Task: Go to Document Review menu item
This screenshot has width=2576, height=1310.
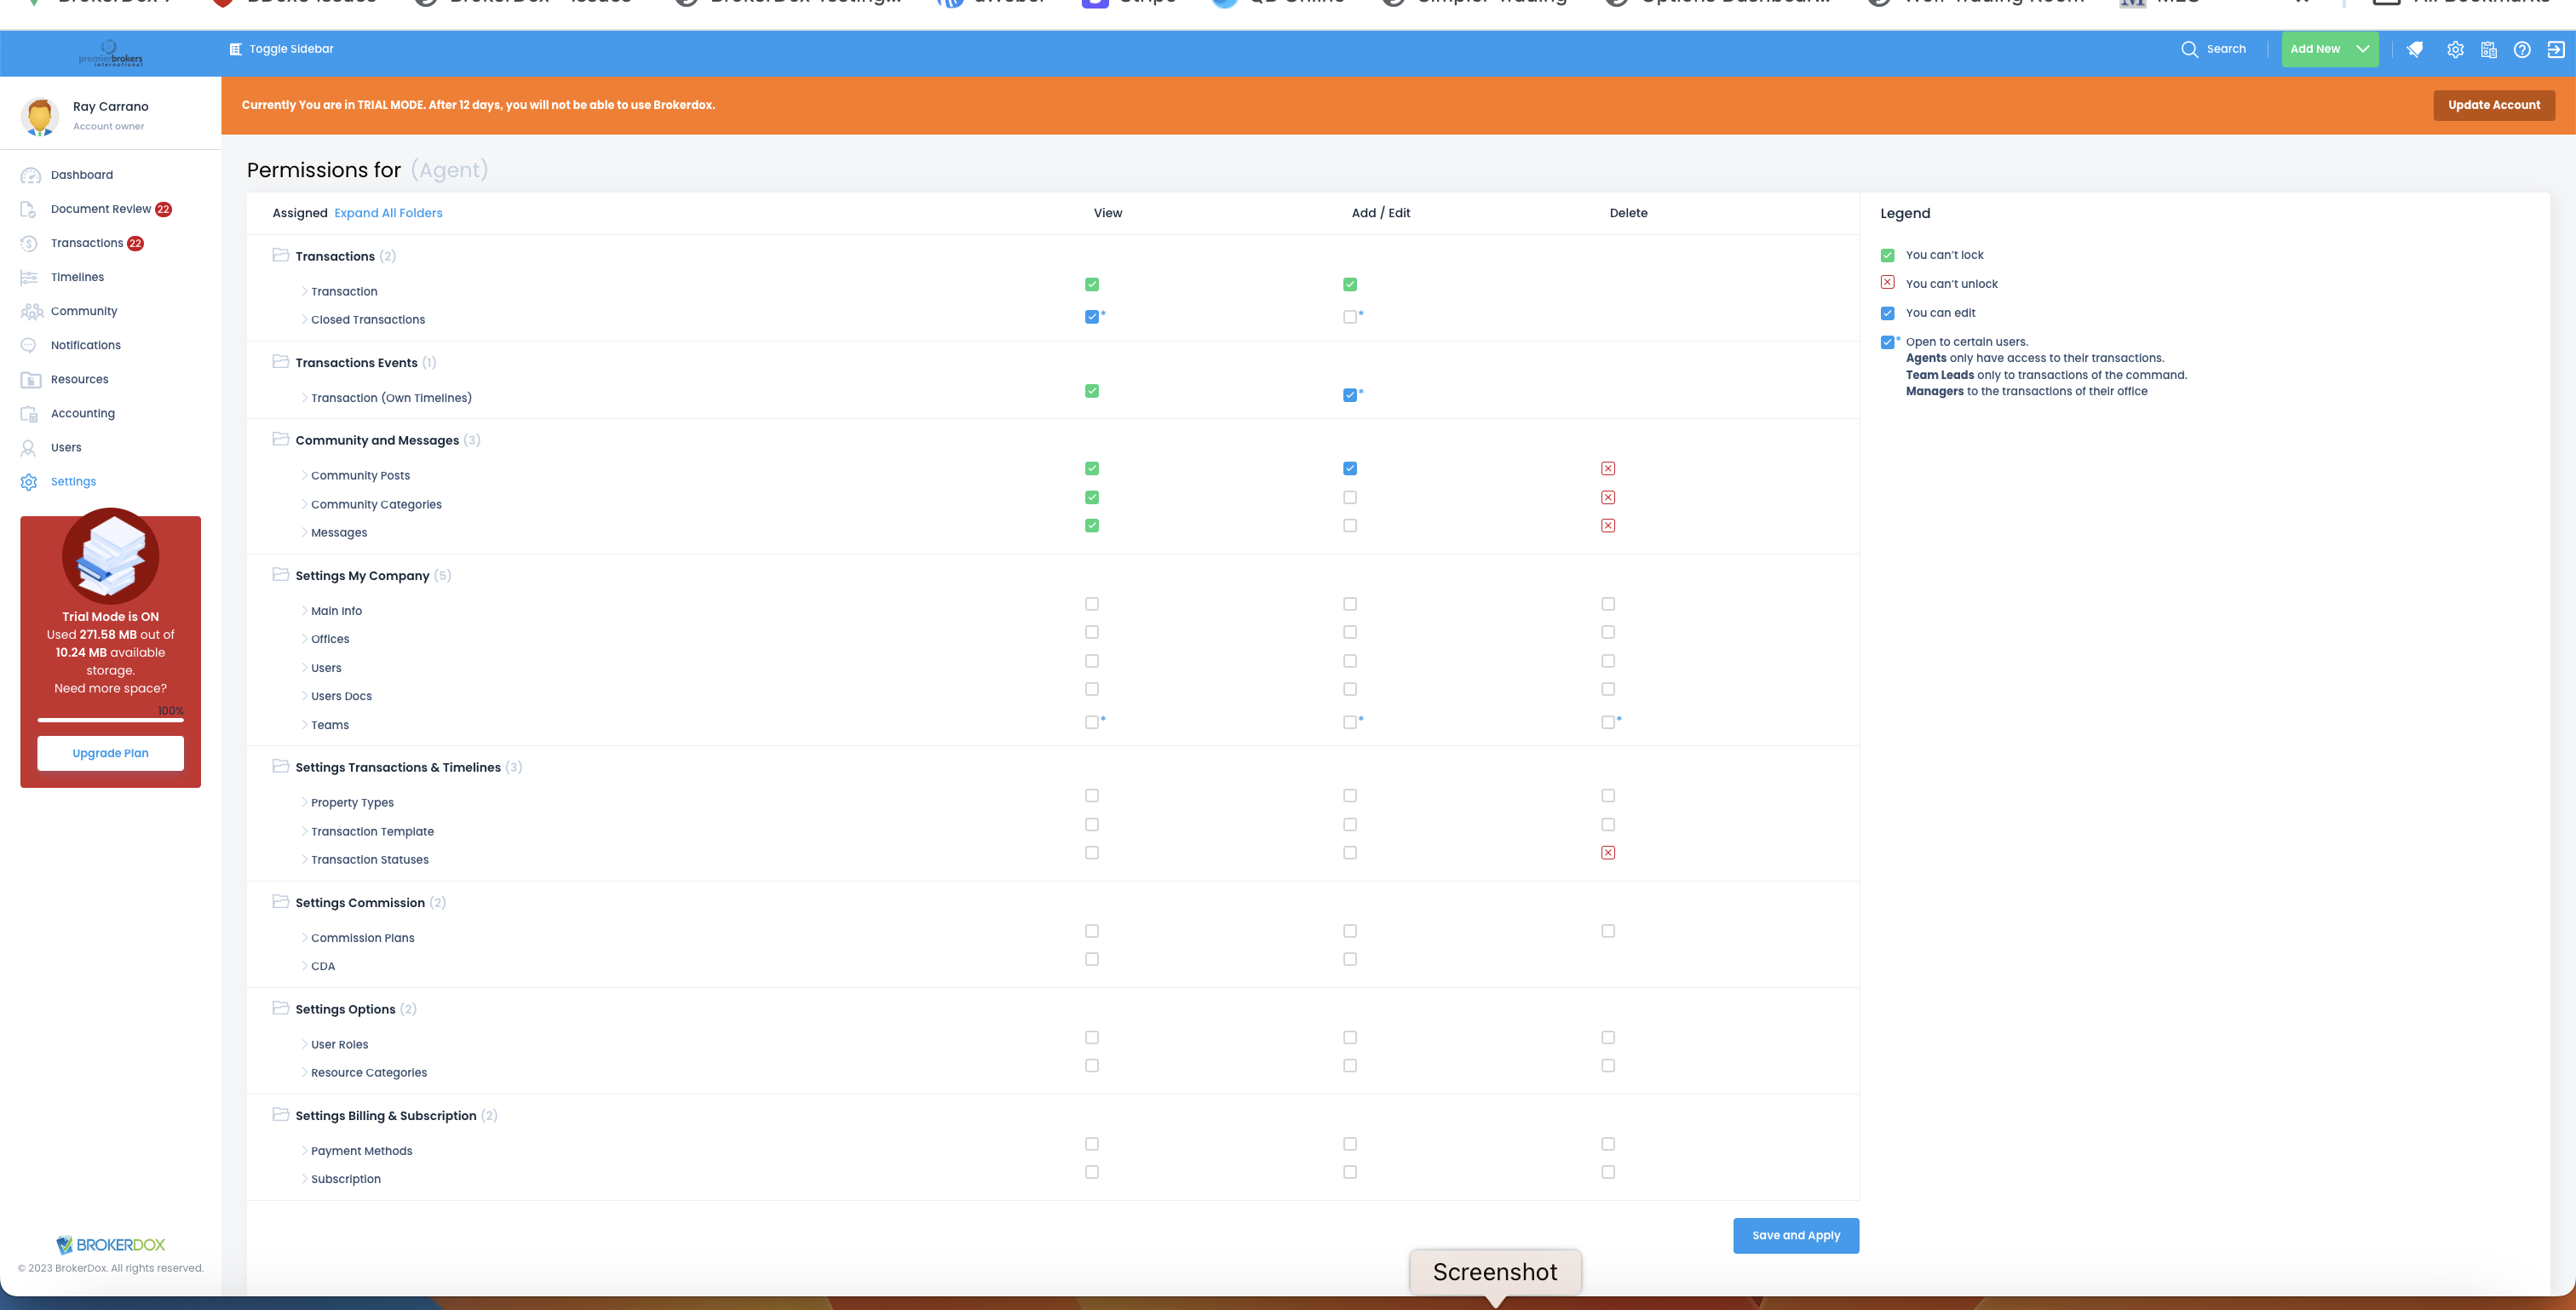Action: pos(101,209)
